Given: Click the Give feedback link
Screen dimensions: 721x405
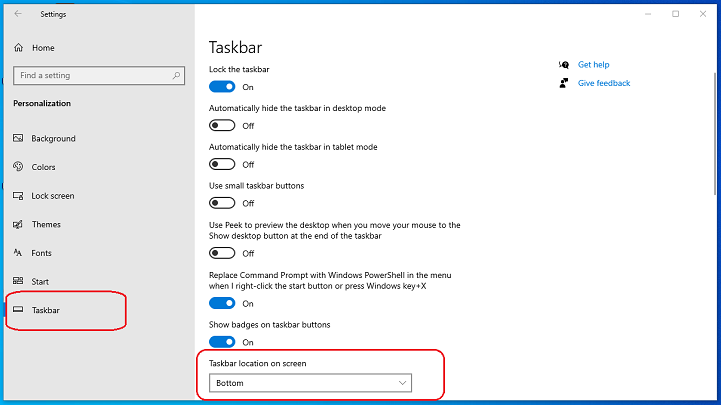Looking at the screenshot, I should (604, 83).
